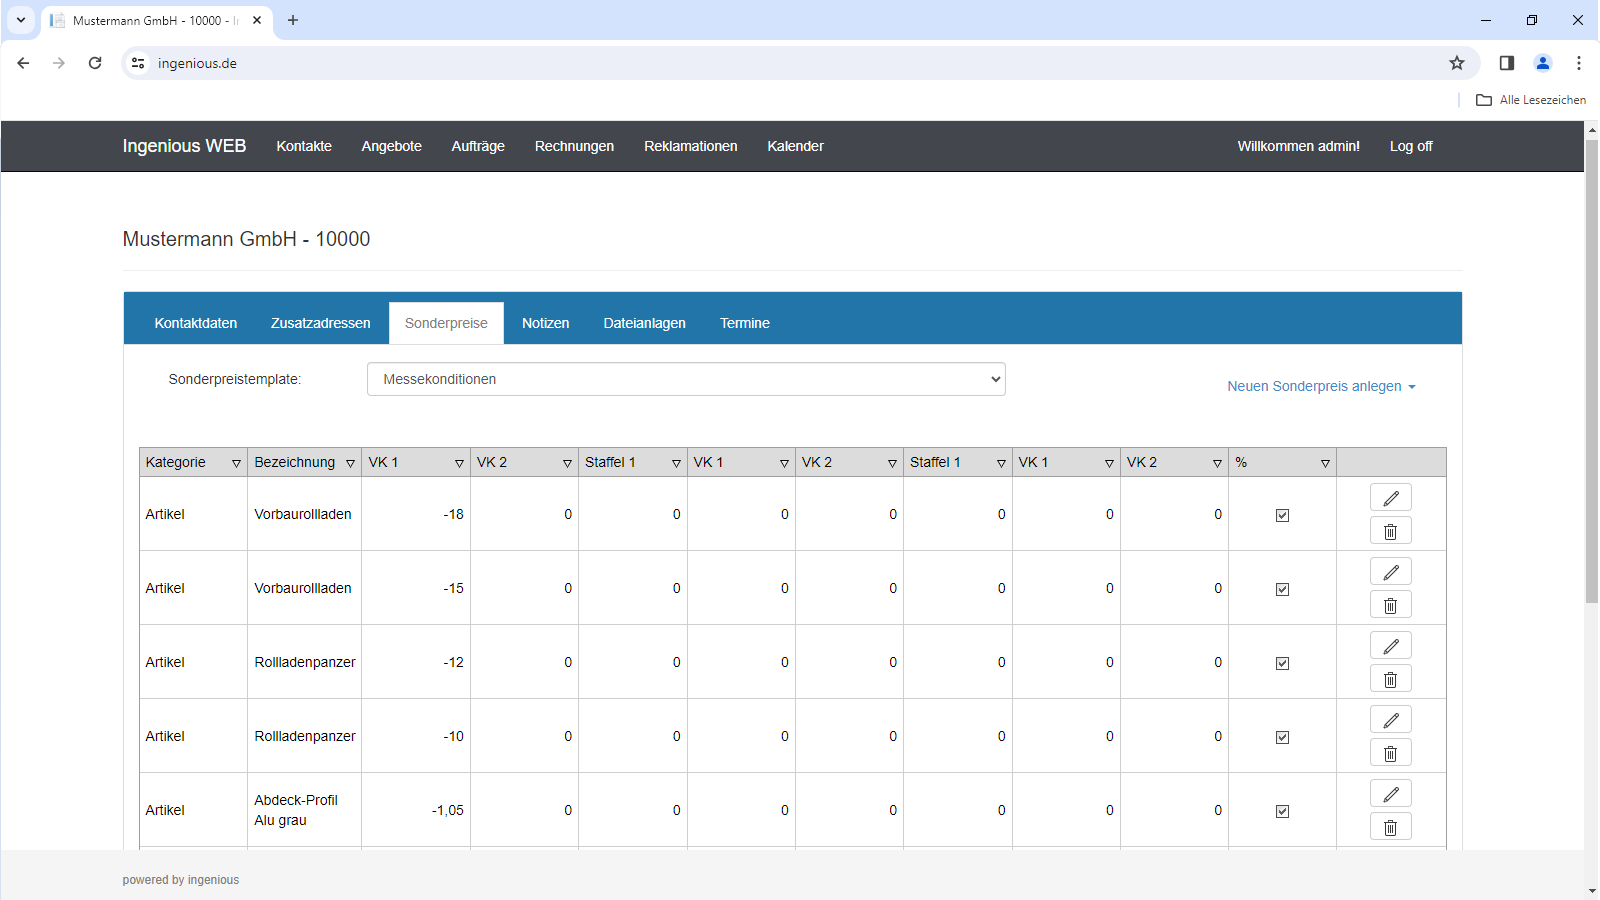Edit the Abdeck-Profil Alu grau row
Viewport: 1600px width, 900px height.
pyautogui.click(x=1390, y=794)
